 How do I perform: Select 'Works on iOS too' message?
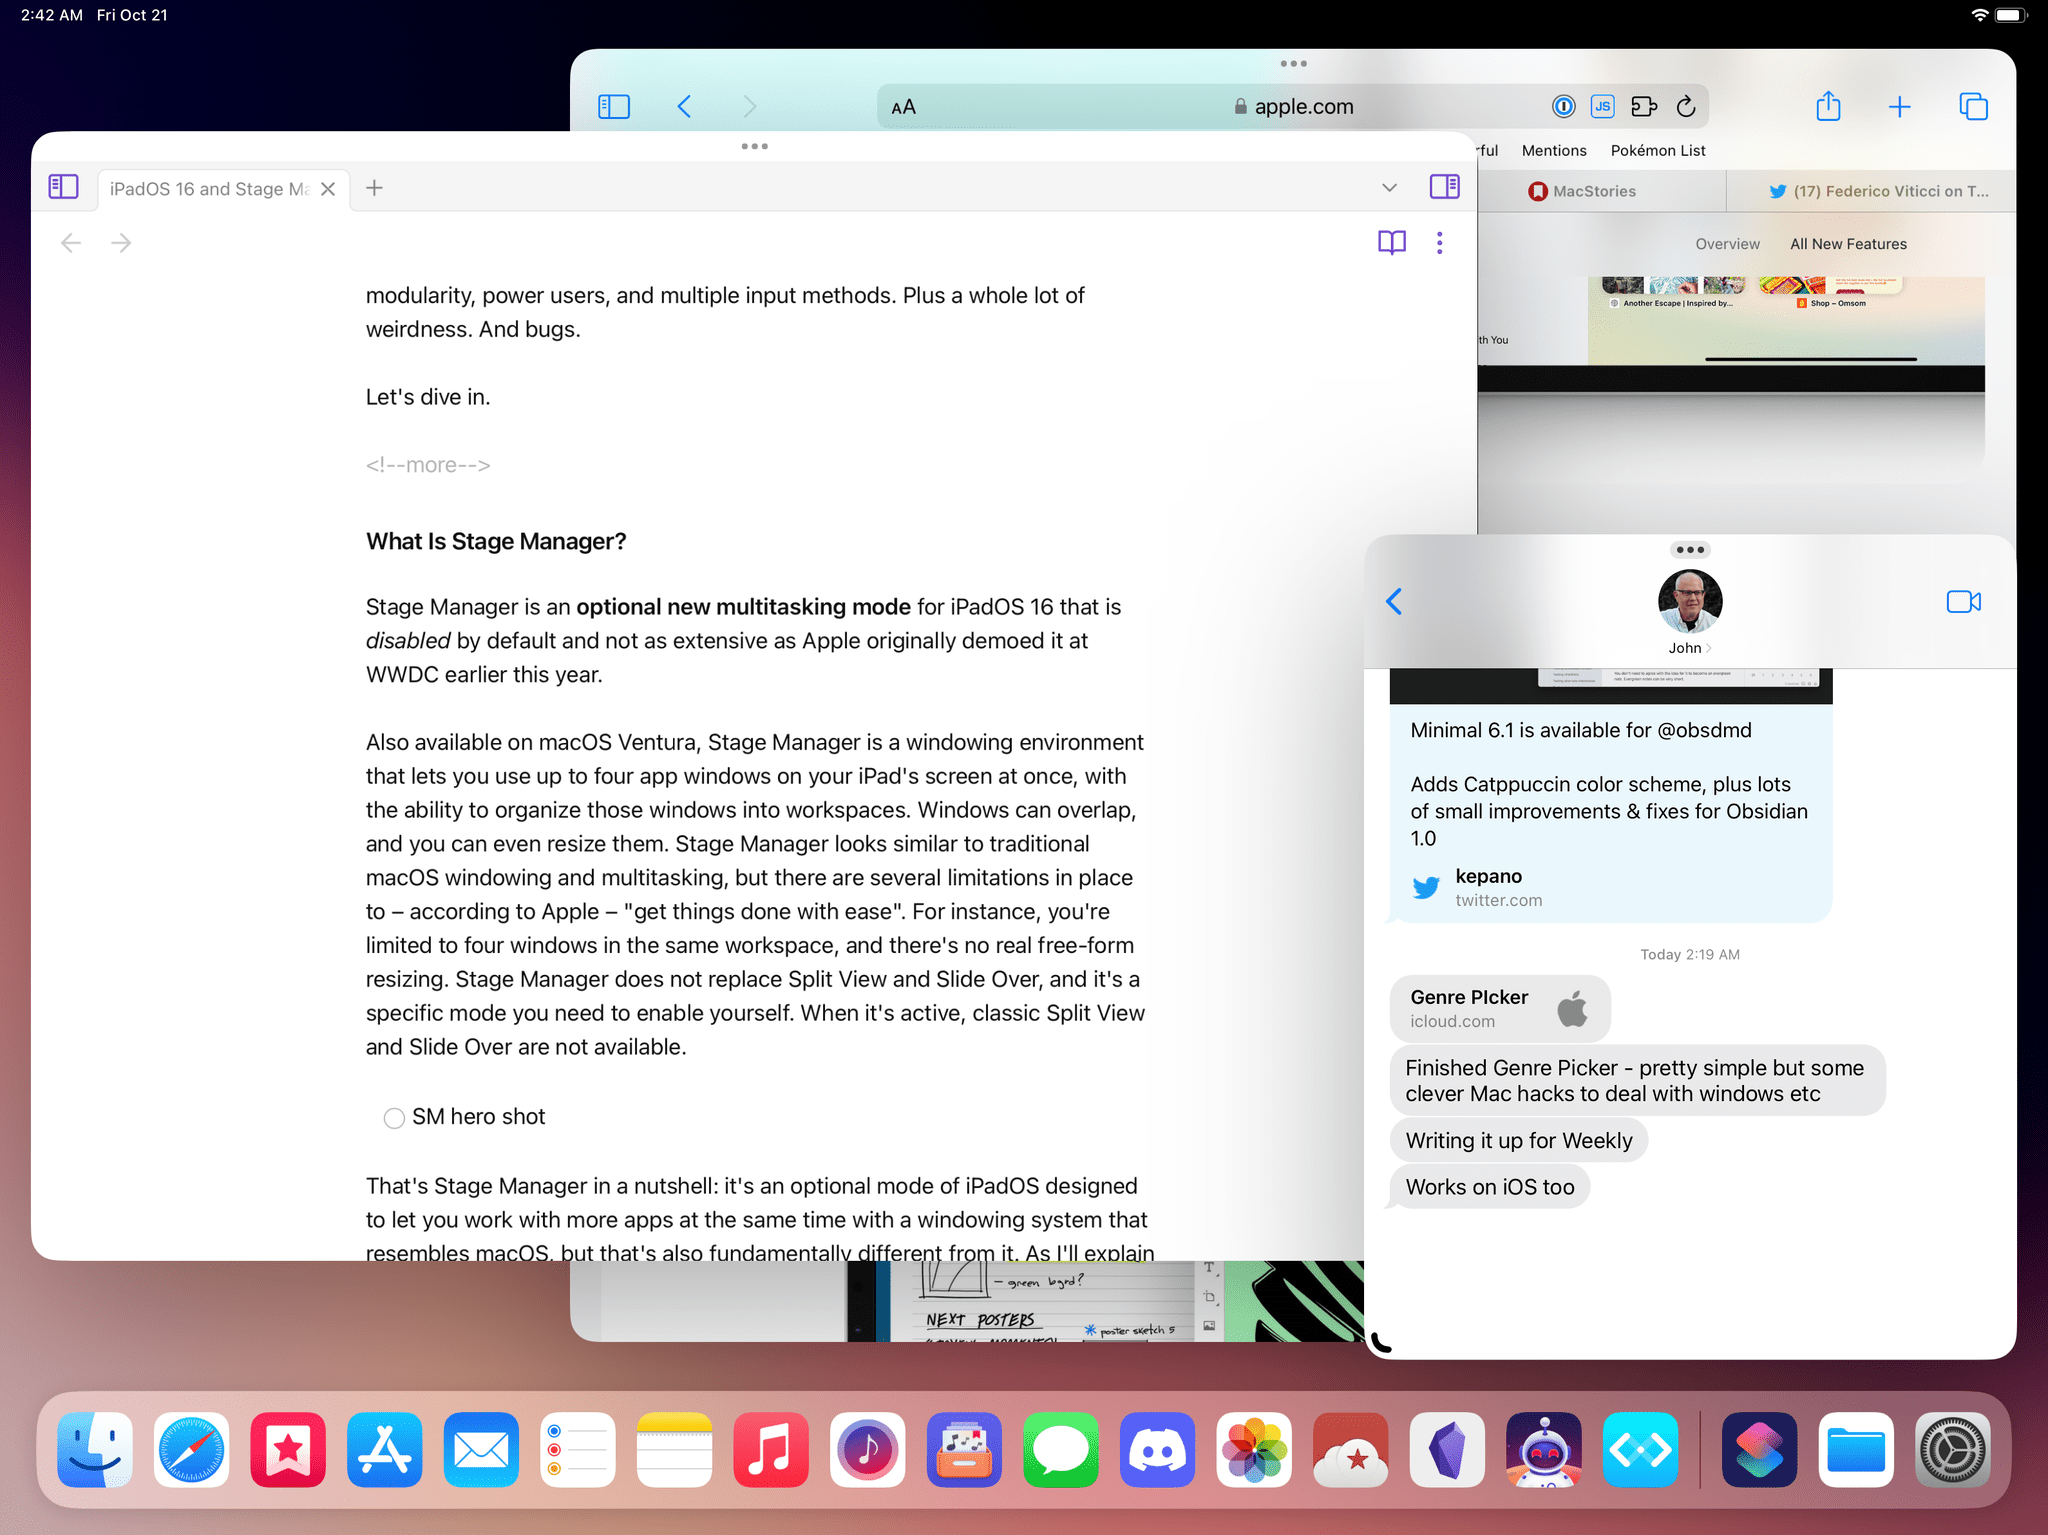pyautogui.click(x=1489, y=1187)
